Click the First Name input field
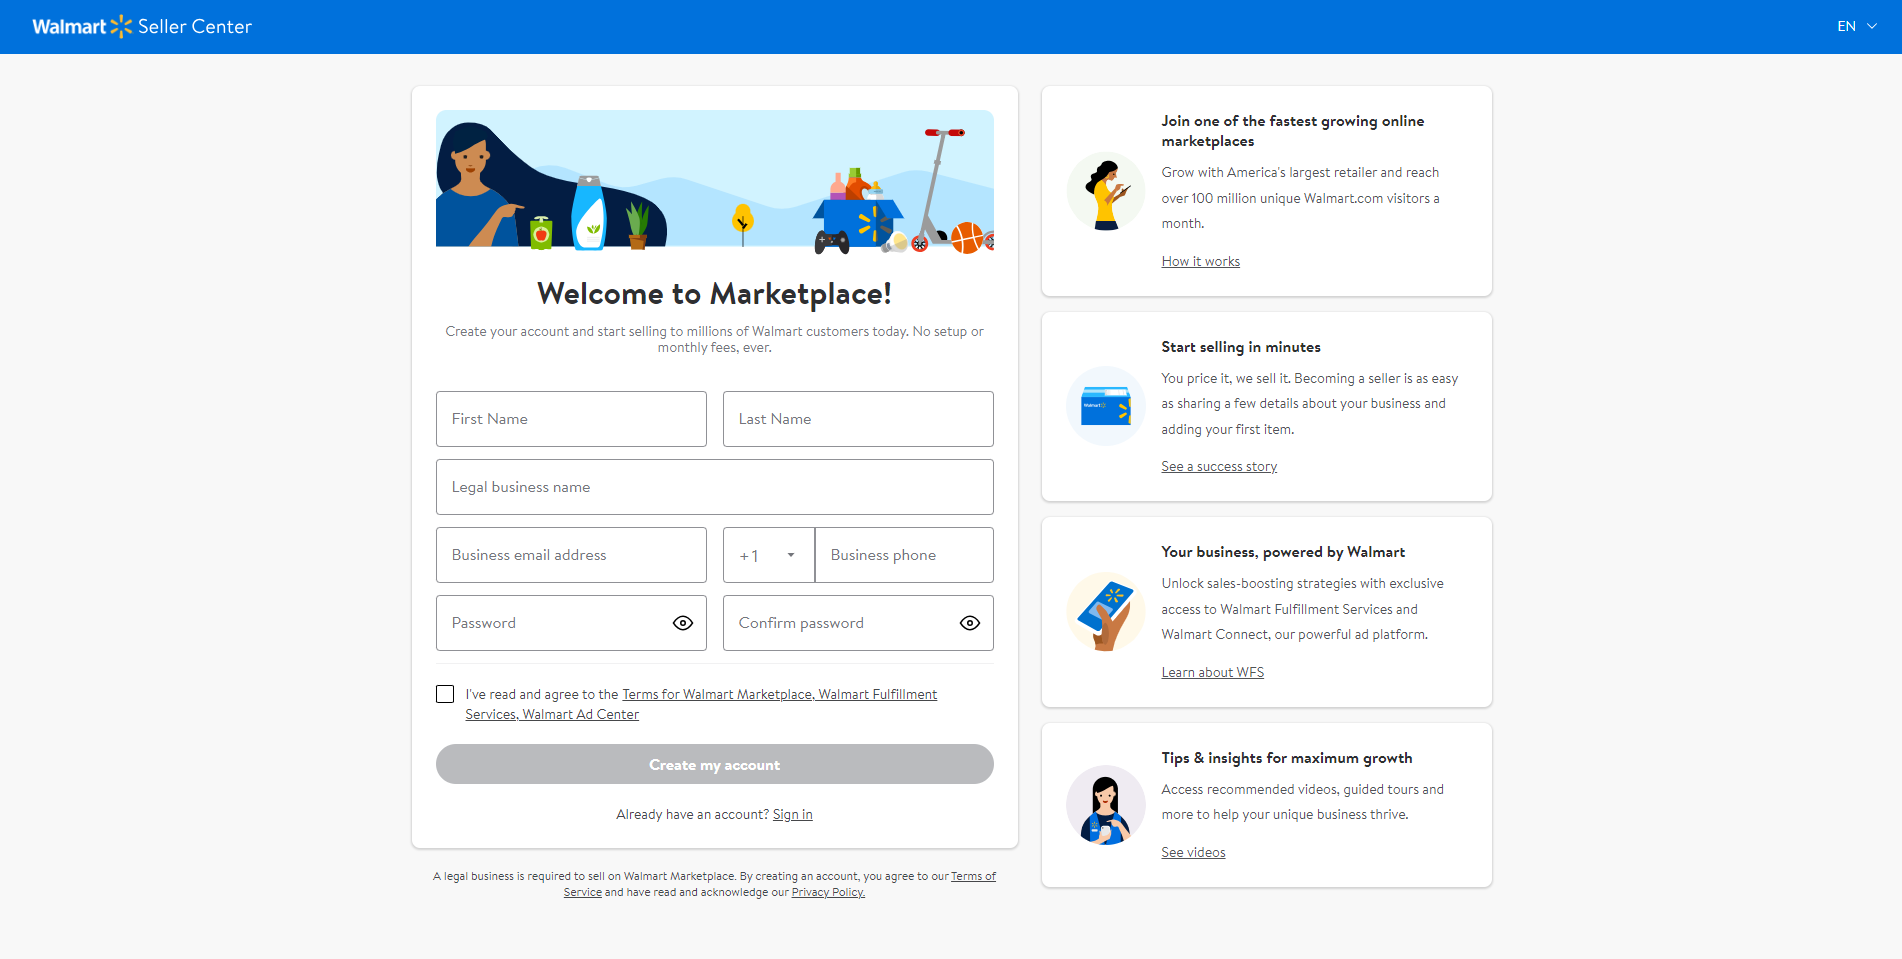This screenshot has width=1902, height=959. [x=571, y=419]
